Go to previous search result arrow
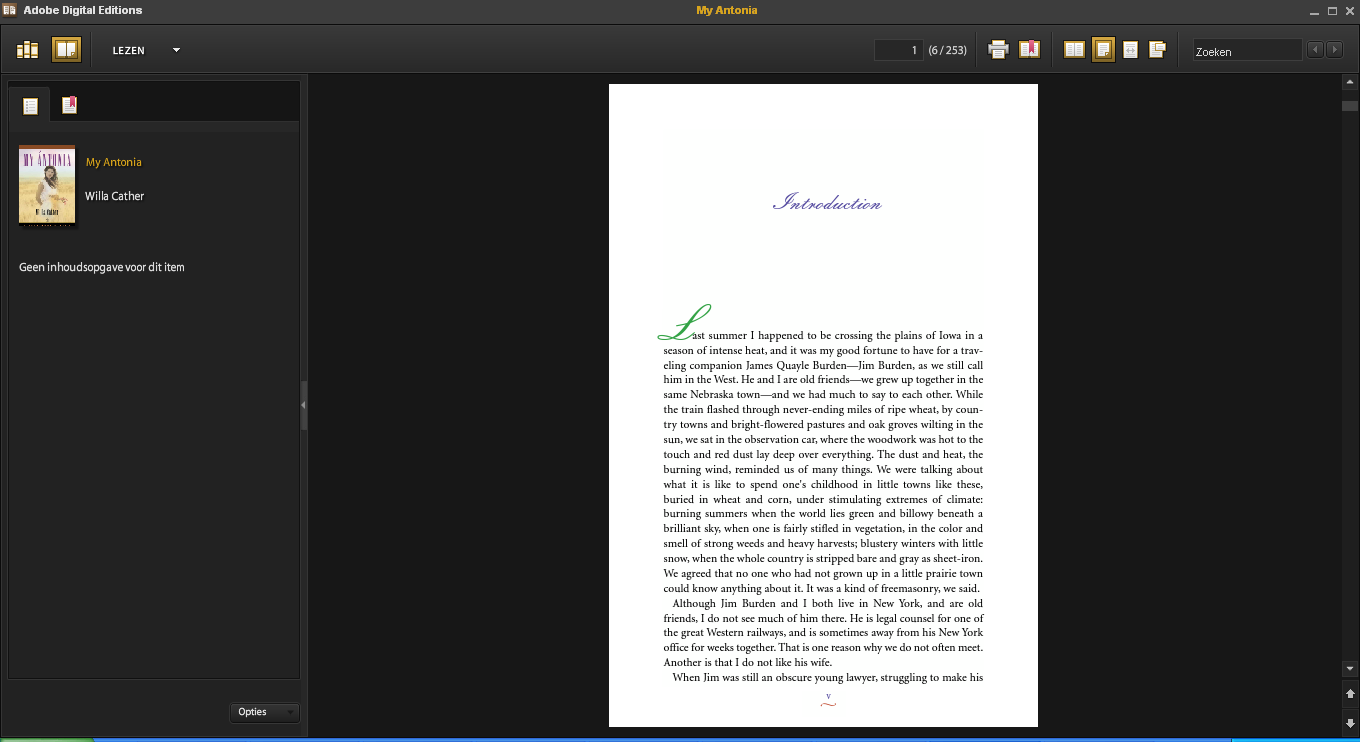The height and width of the screenshot is (742, 1360). (1316, 50)
